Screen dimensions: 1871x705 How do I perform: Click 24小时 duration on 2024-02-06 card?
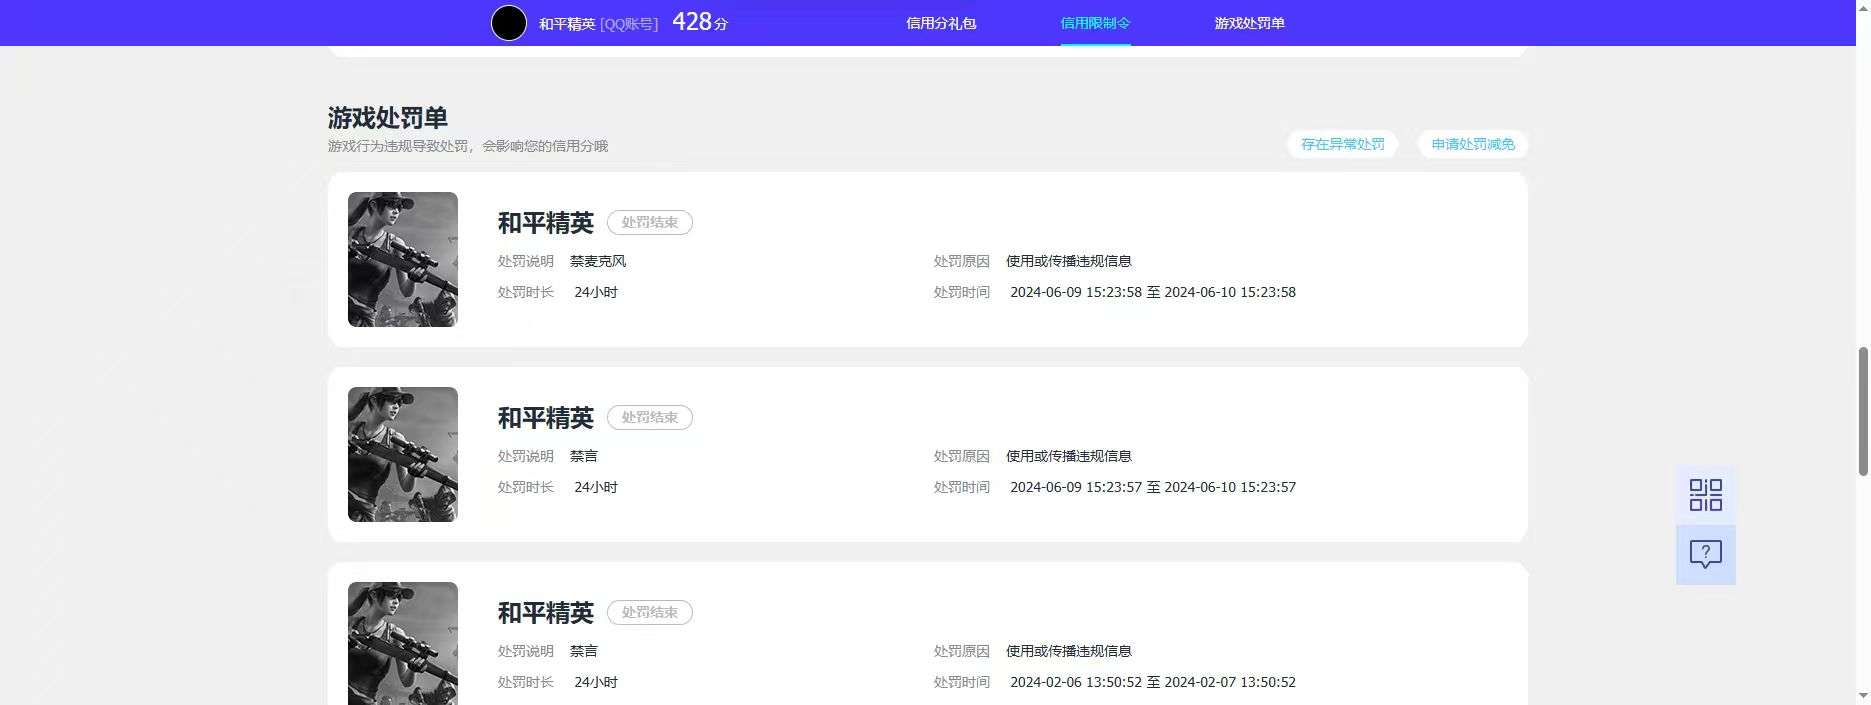596,682
